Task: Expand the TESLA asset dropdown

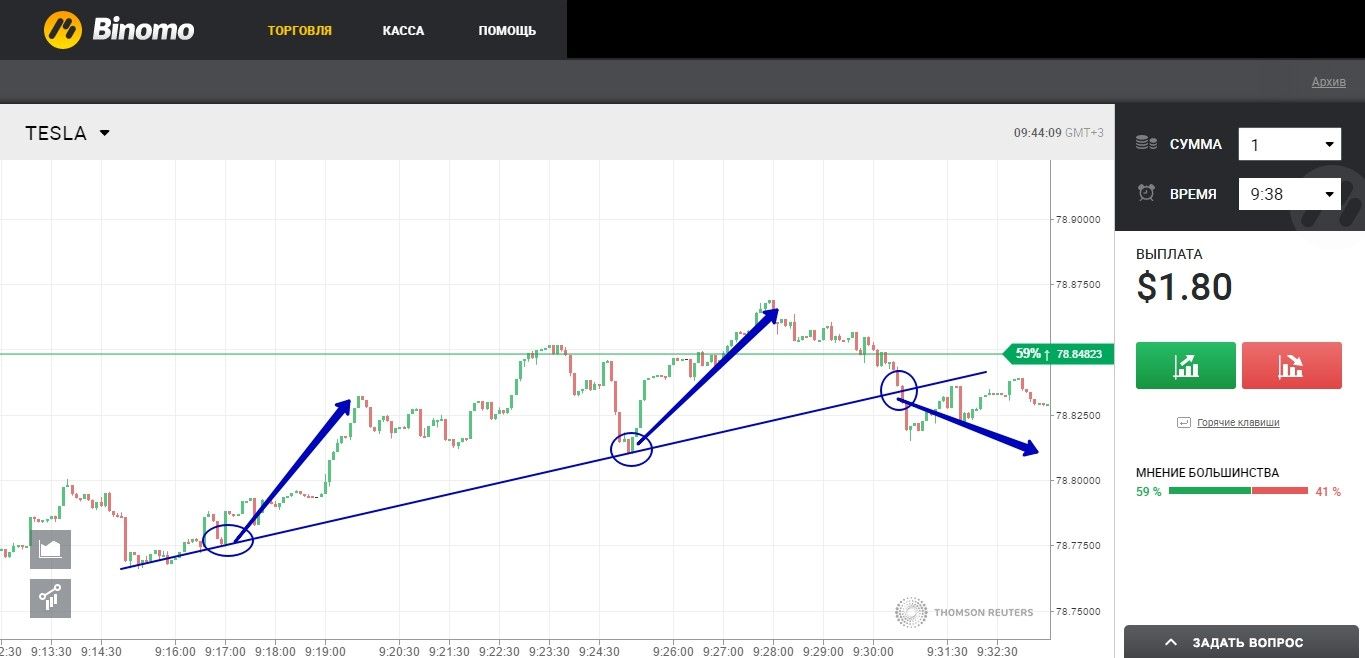Action: click(67, 133)
